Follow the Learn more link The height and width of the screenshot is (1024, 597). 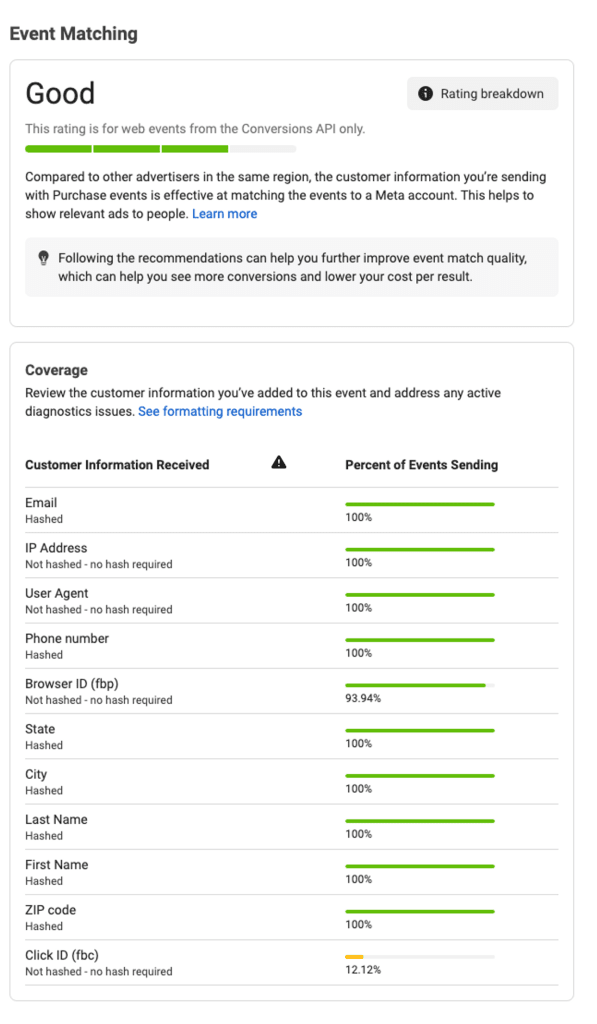[x=225, y=214]
